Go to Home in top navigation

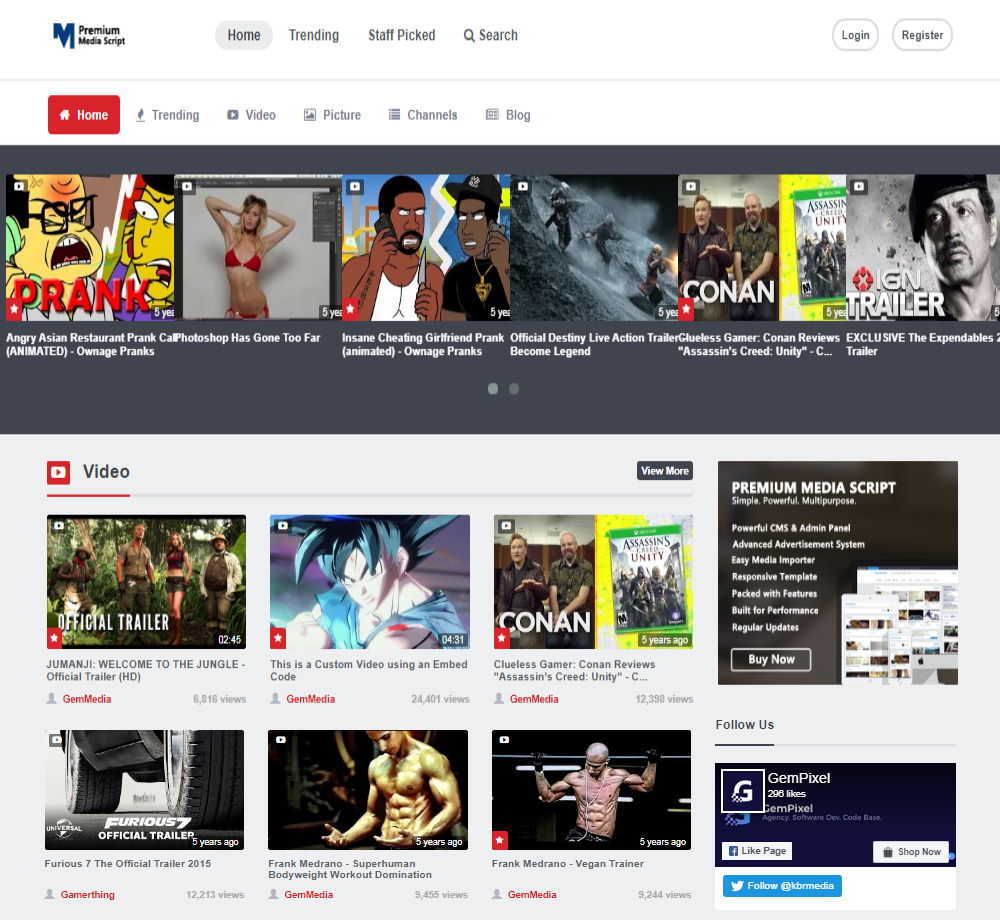(x=244, y=35)
